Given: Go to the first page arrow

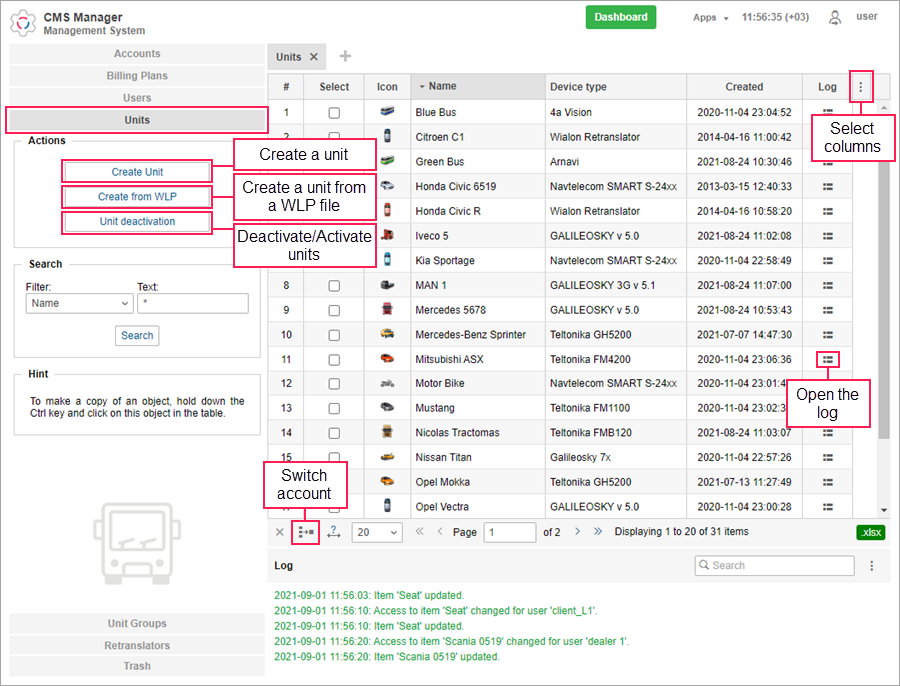Looking at the screenshot, I should pos(420,532).
